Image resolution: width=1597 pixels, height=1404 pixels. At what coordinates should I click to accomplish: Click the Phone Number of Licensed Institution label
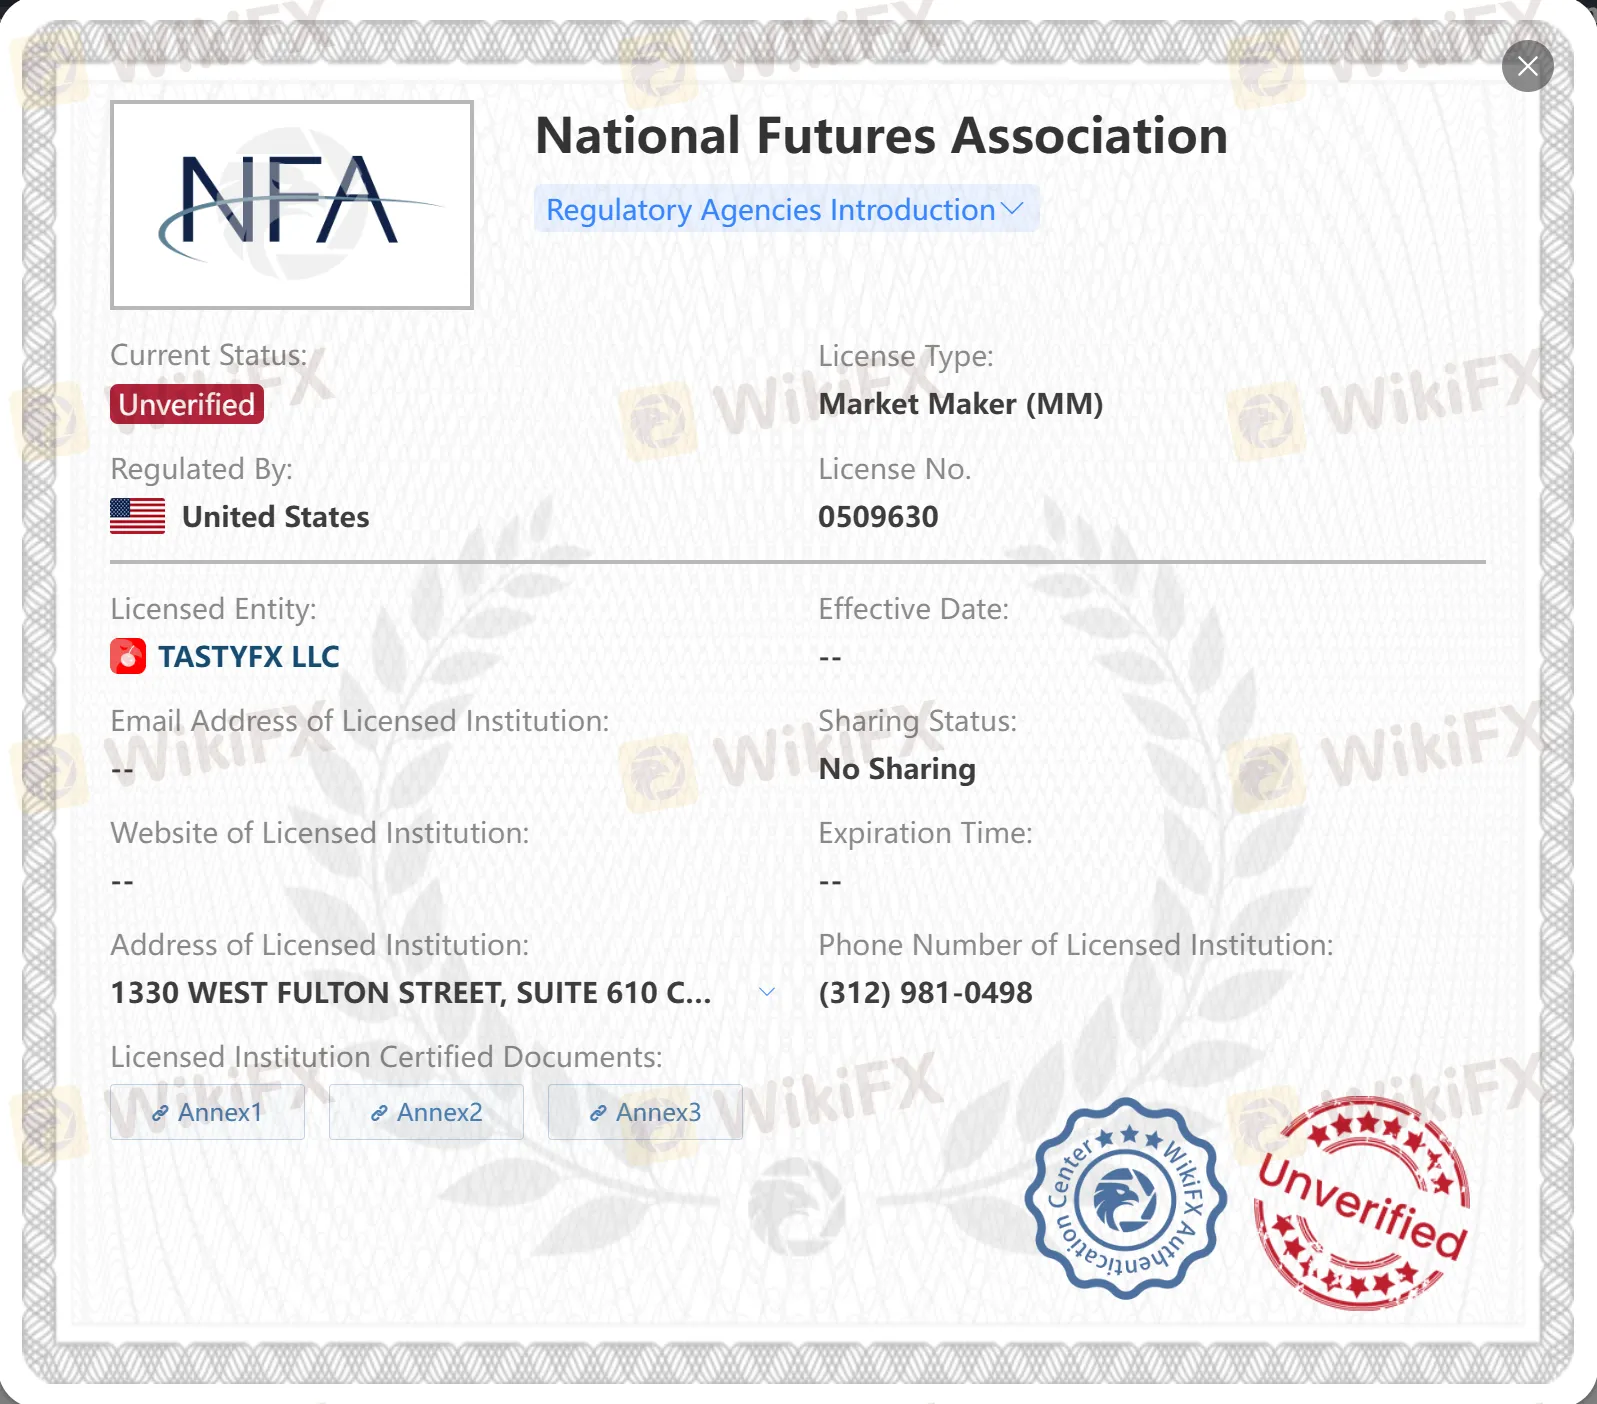coord(1076,944)
